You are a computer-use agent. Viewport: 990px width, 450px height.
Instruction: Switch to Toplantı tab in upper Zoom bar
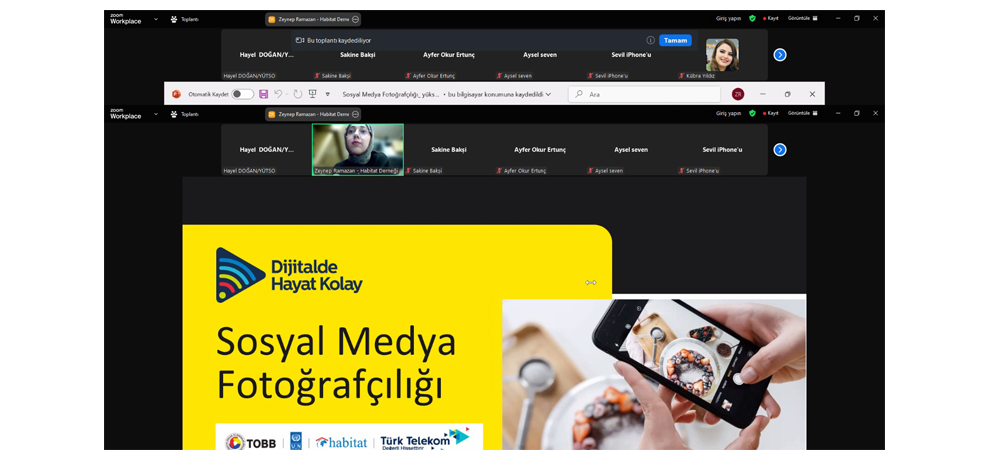pos(184,19)
